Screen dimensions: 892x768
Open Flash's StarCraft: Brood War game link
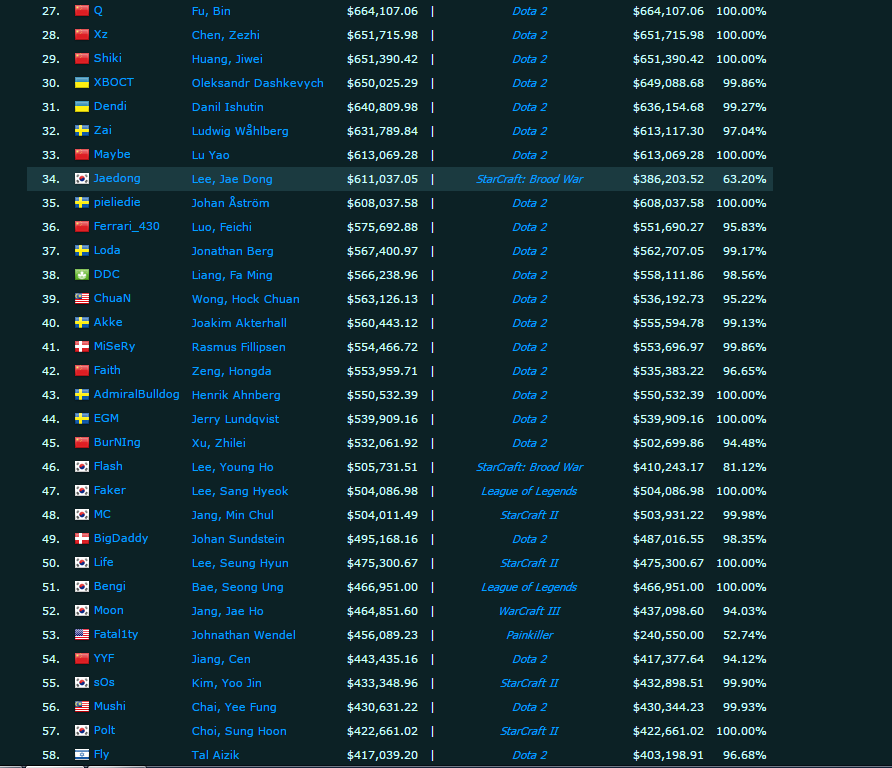[530, 467]
